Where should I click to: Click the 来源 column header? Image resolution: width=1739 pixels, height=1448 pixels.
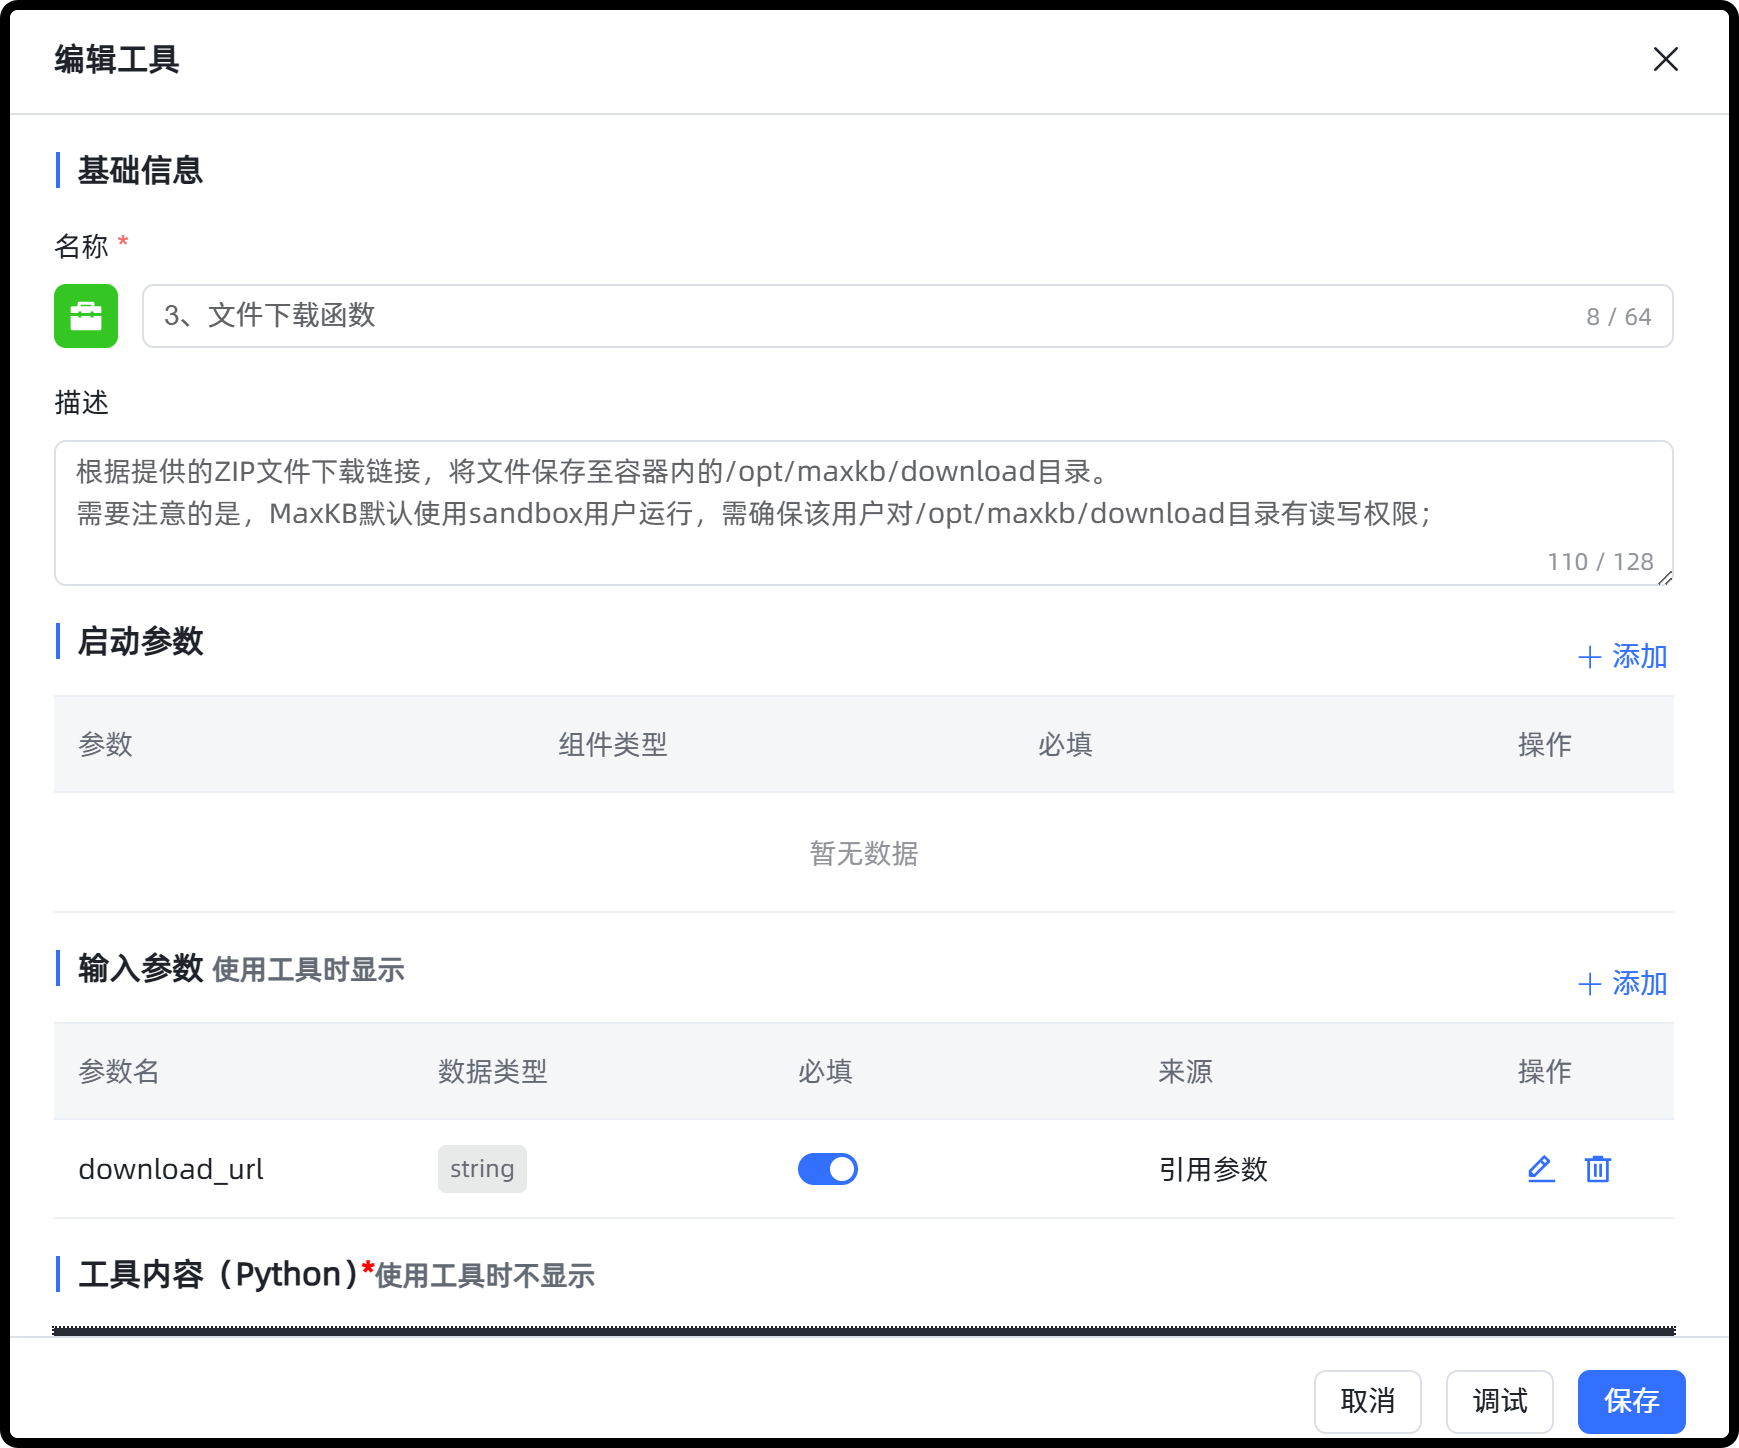coord(1185,1072)
